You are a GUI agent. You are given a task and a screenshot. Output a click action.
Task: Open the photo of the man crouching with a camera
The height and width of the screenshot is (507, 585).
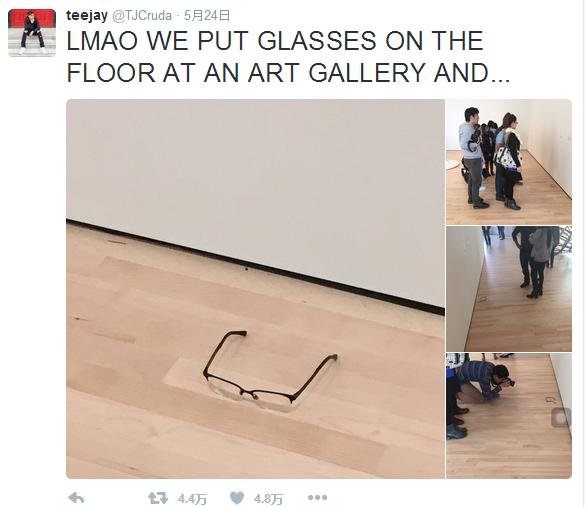click(x=509, y=416)
